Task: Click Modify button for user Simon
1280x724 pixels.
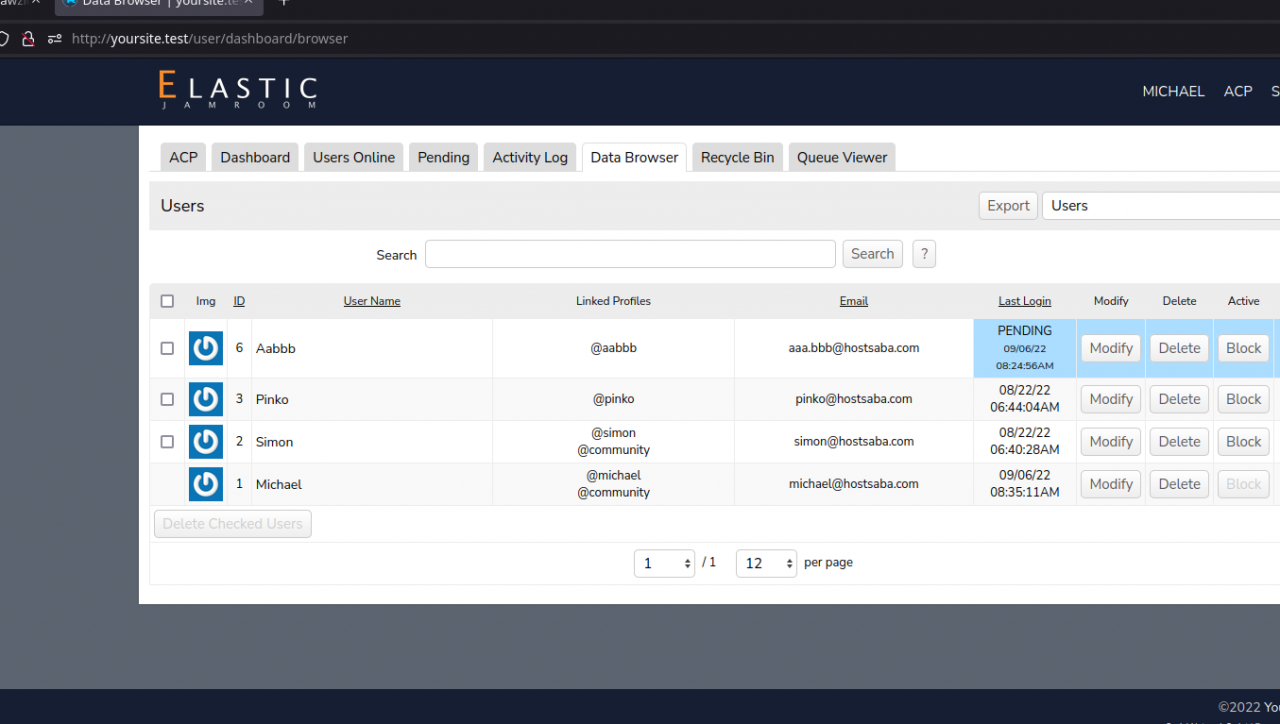Action: (1110, 441)
